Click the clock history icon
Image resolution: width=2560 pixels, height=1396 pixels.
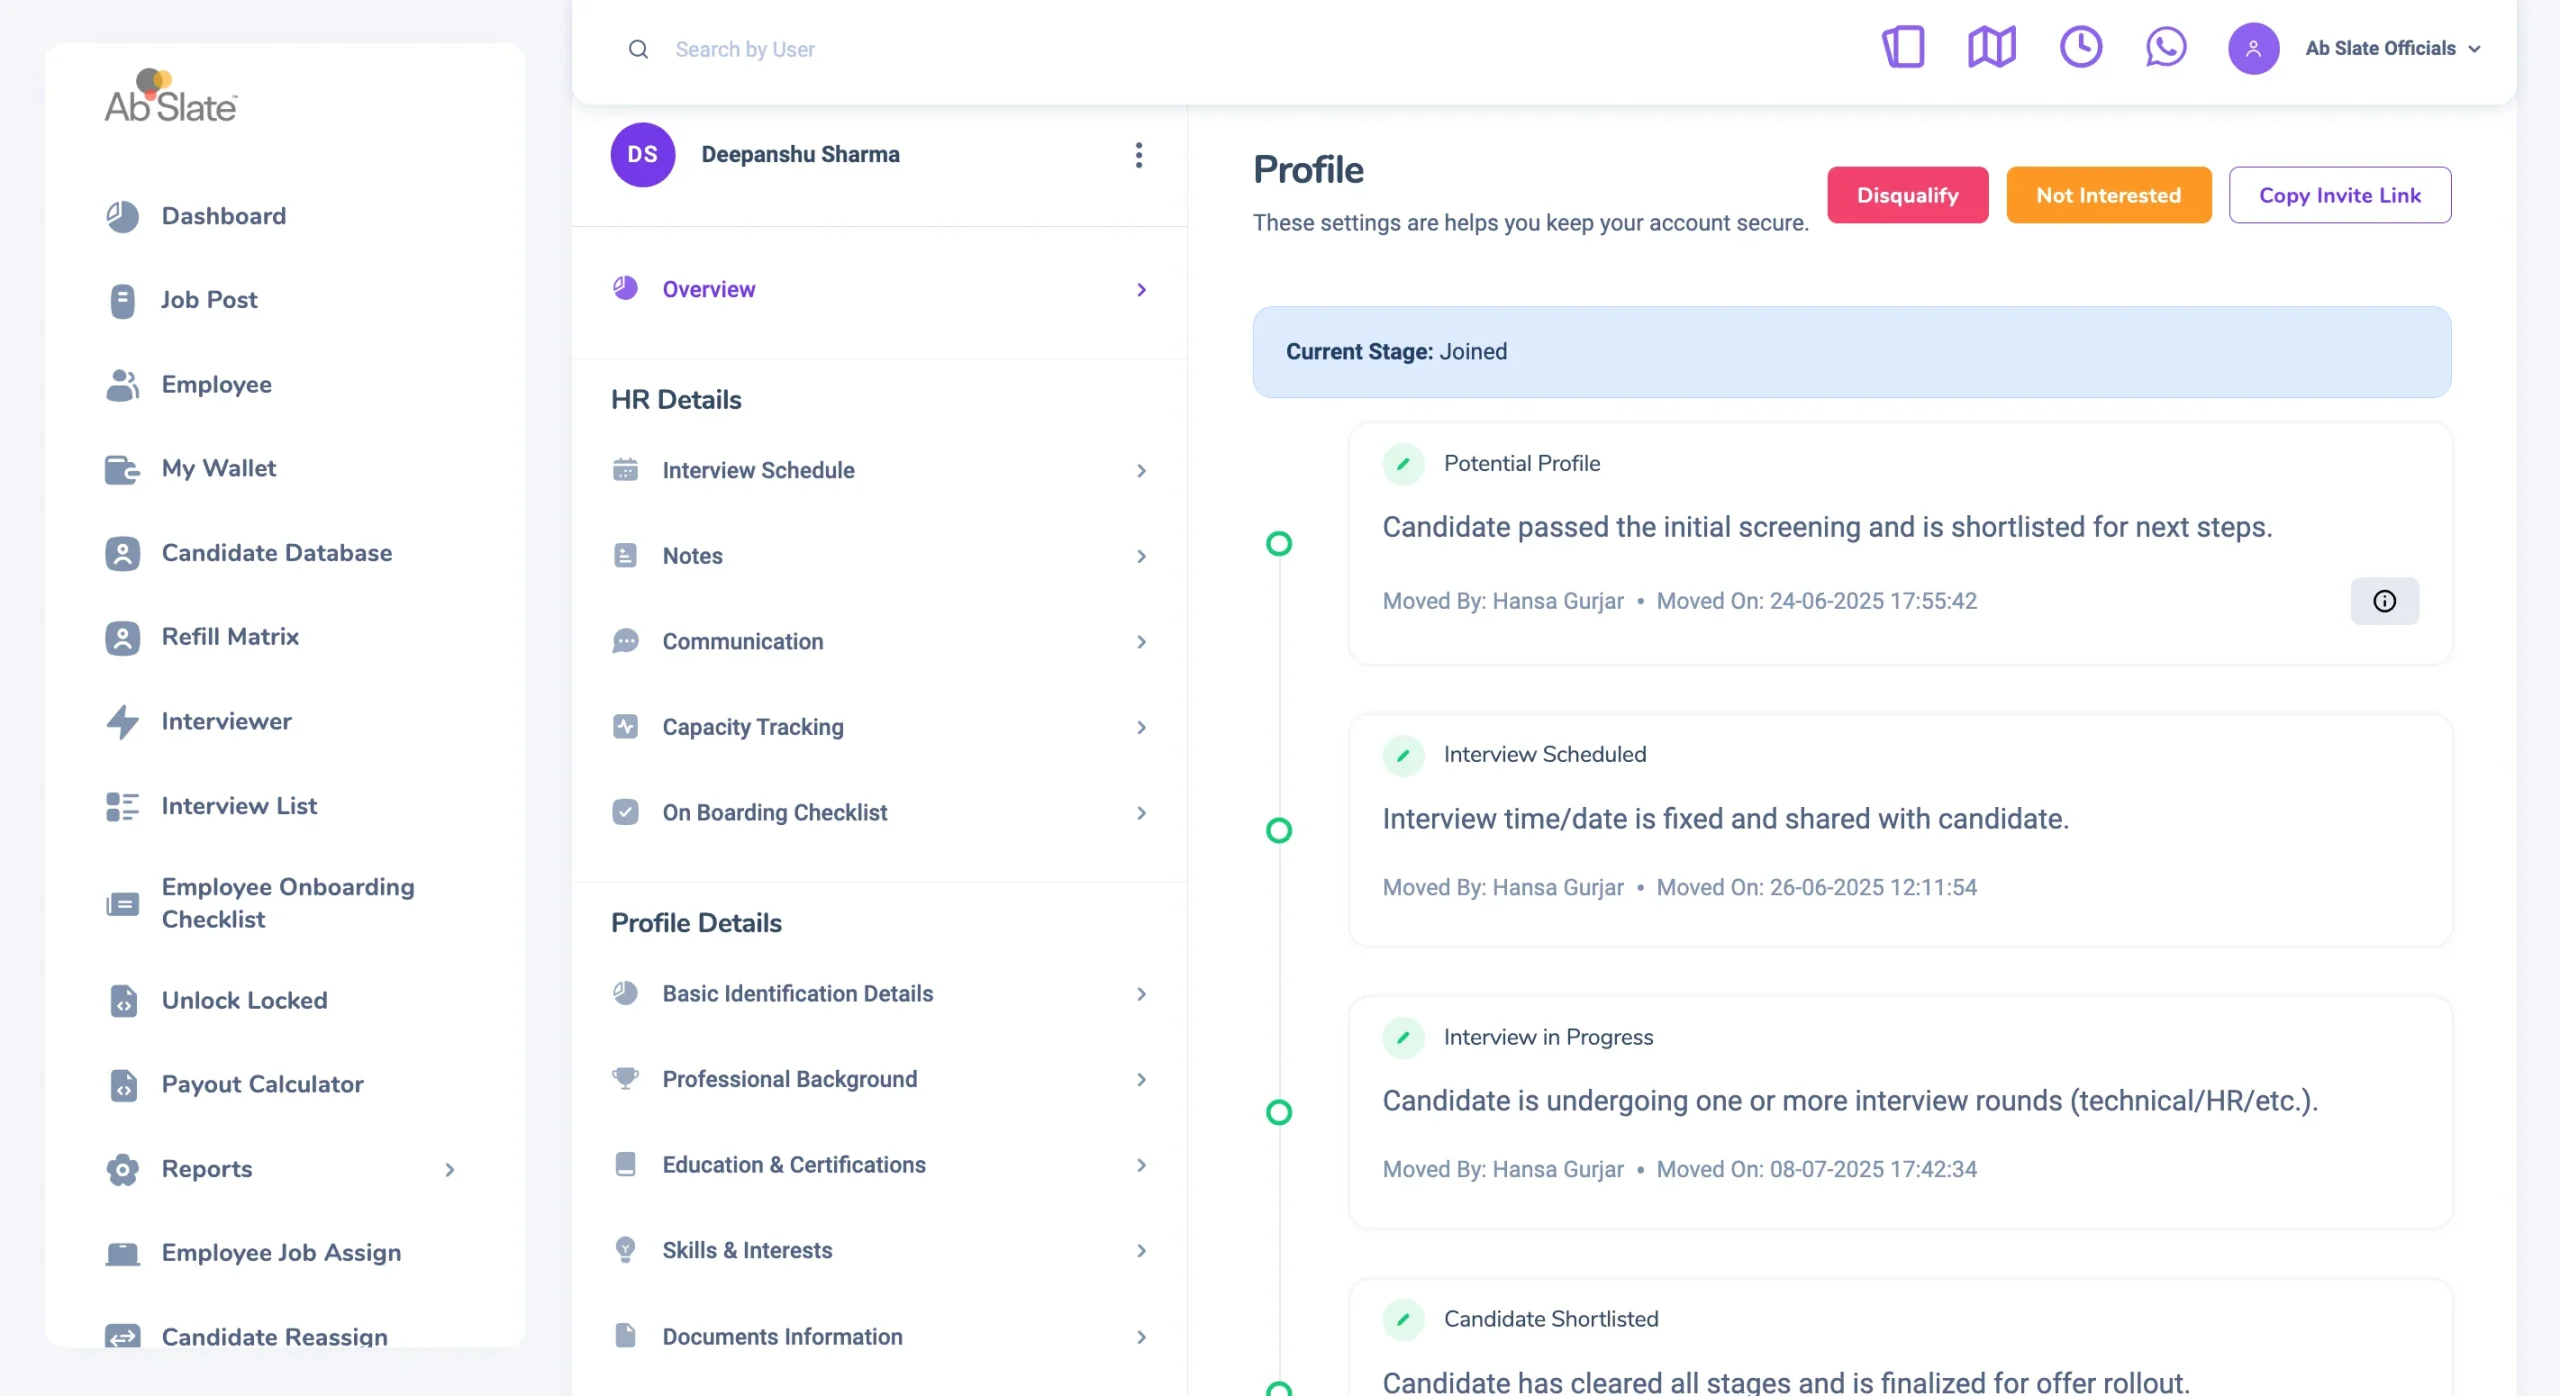[x=2080, y=47]
